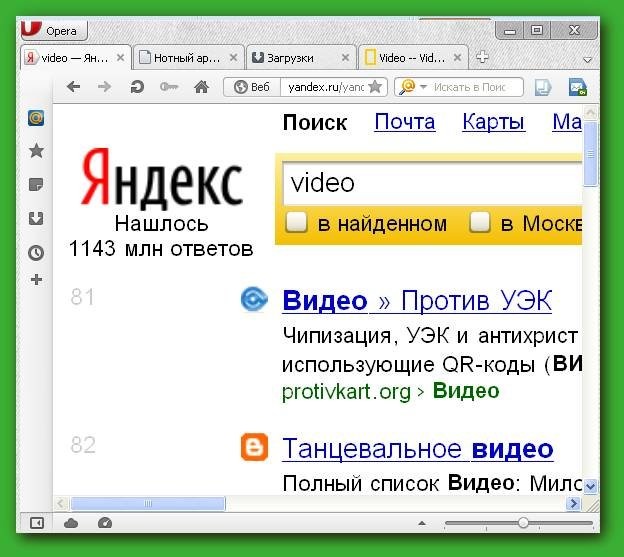Open the tabs and windows toolbar icon
624x557 pixels.
coord(542,88)
